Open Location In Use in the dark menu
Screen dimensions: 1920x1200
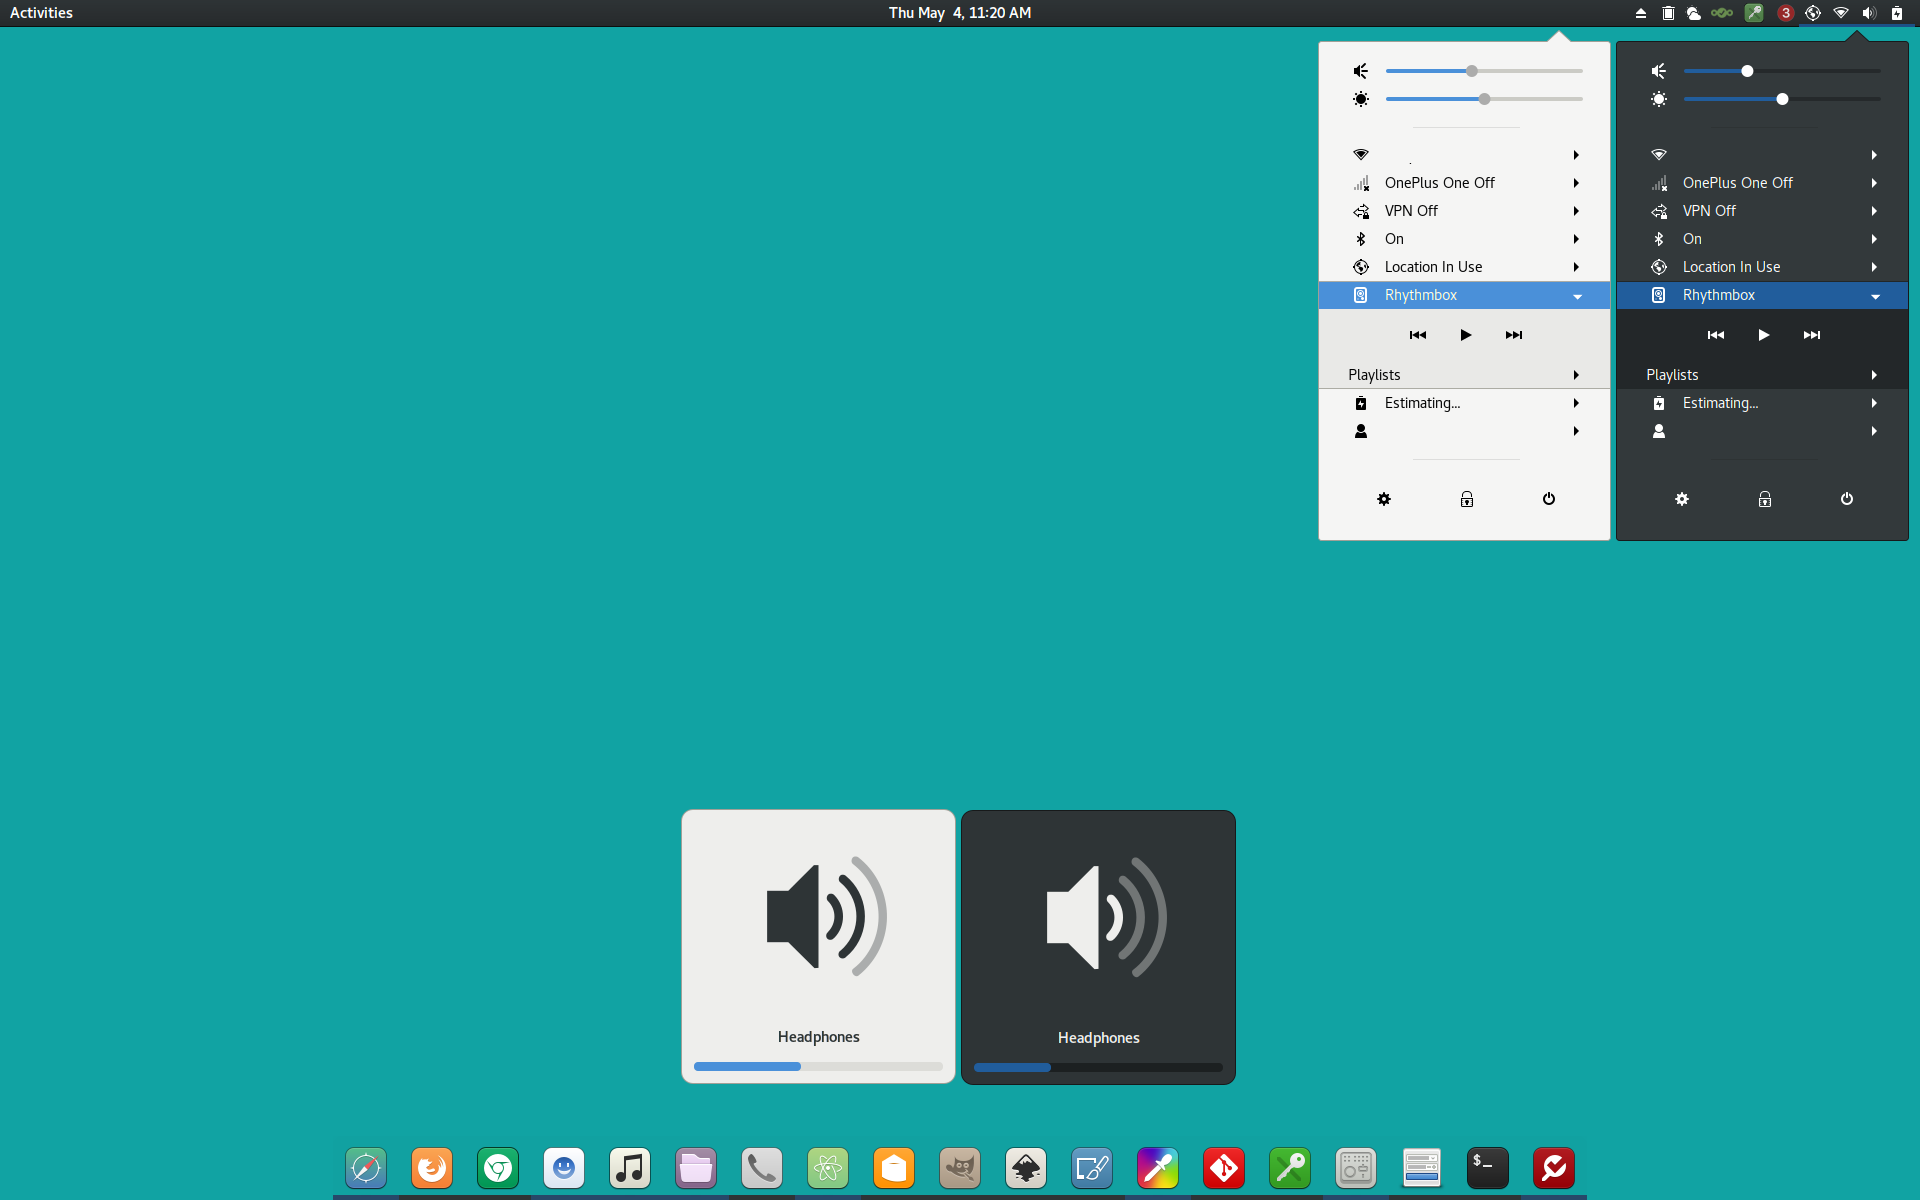pos(1762,267)
